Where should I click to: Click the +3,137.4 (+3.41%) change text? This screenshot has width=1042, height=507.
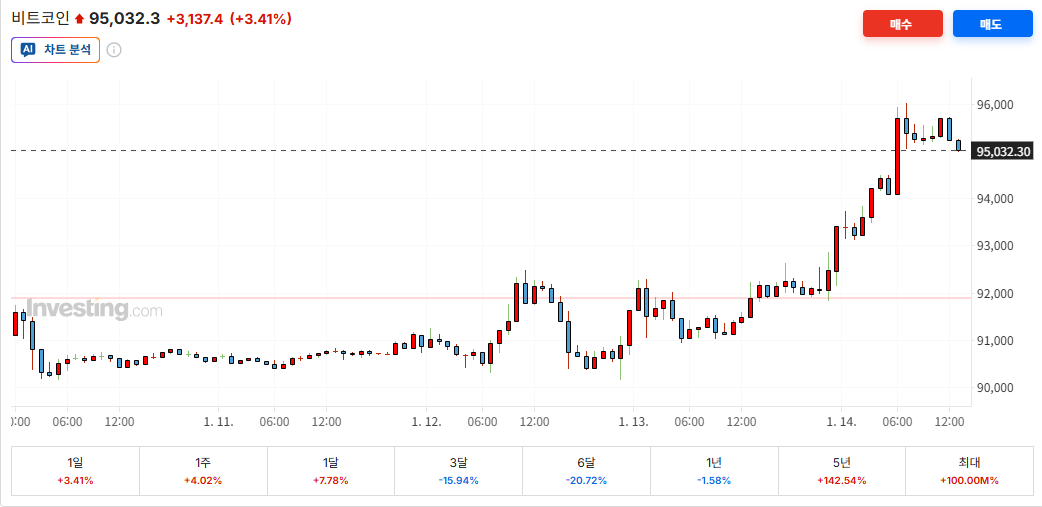click(229, 19)
